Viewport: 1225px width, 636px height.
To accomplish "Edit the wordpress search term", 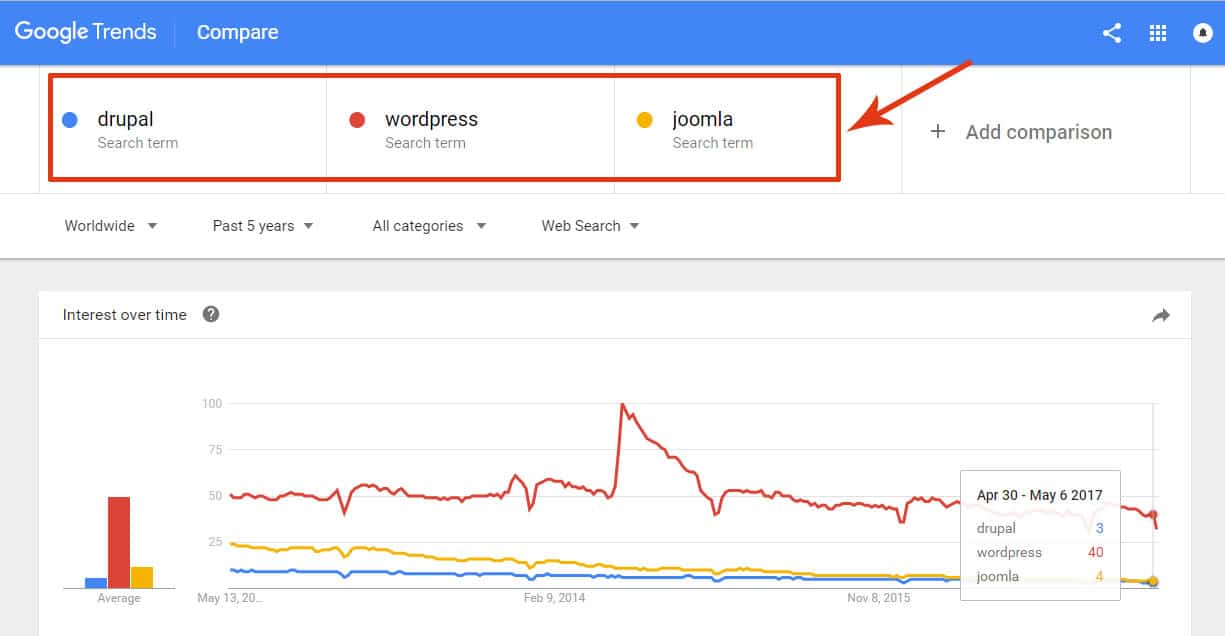I will [x=431, y=119].
